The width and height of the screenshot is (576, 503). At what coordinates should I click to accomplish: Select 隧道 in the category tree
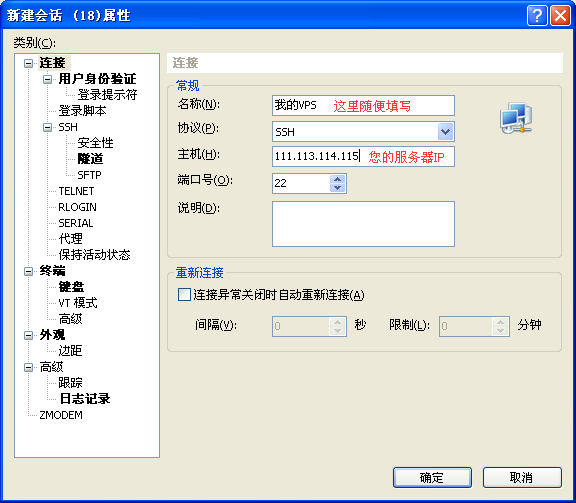[x=90, y=159]
